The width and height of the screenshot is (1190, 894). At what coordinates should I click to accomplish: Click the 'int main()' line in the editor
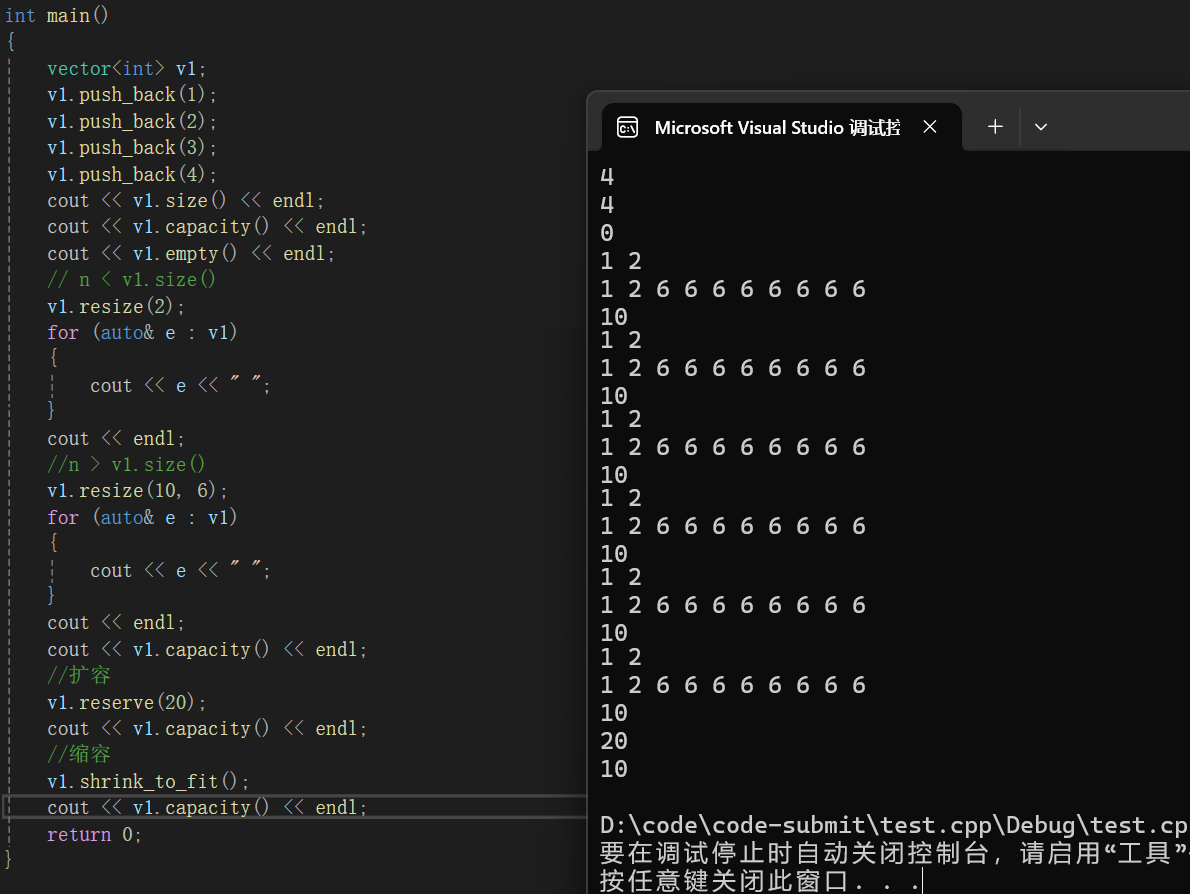[57, 15]
